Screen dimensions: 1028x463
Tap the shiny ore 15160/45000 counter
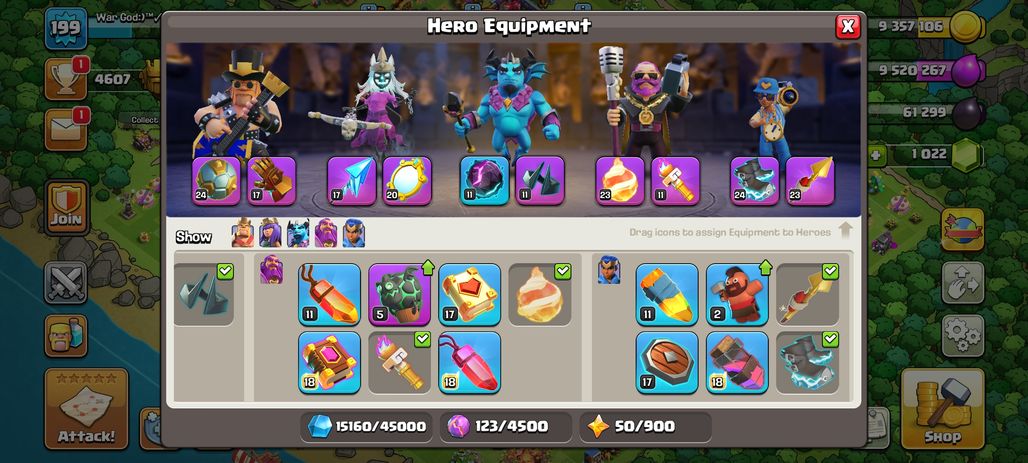366,426
